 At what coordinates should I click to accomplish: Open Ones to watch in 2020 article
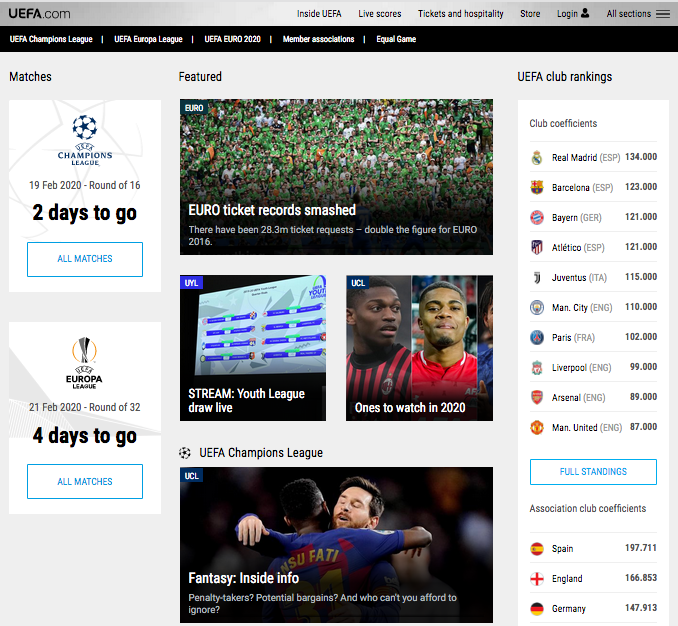click(410, 408)
